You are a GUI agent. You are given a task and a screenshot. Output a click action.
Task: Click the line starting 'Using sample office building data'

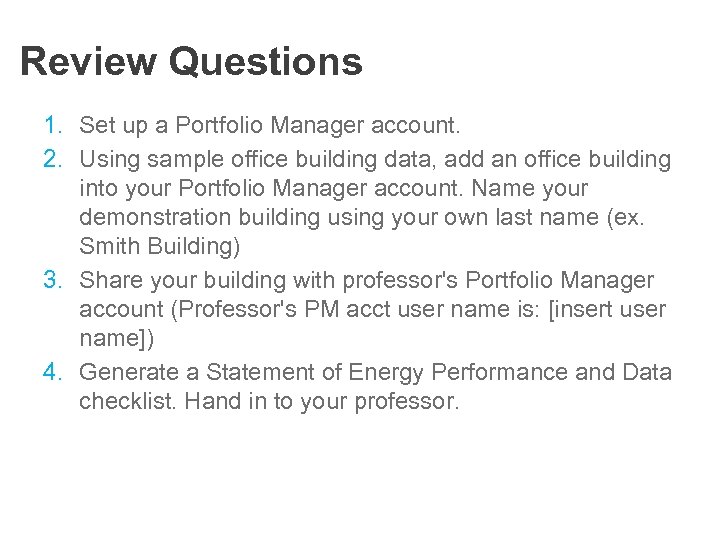[375, 158]
